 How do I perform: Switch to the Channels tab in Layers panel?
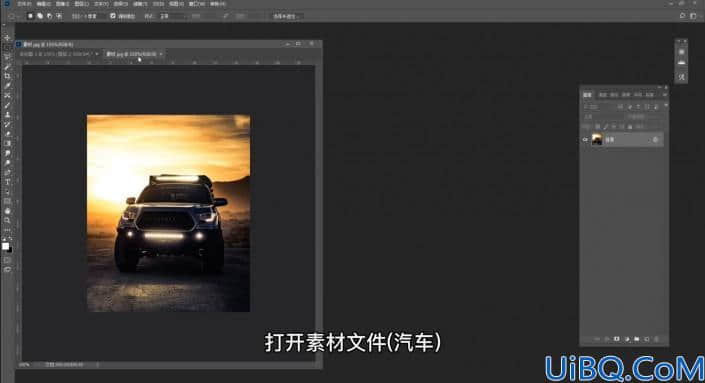pyautogui.click(x=602, y=95)
